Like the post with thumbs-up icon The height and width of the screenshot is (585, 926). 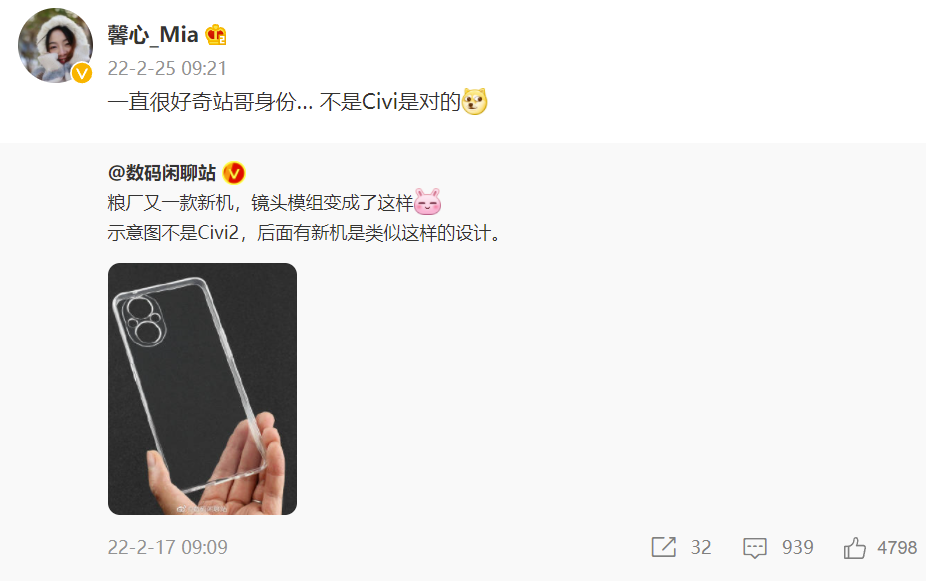(x=855, y=548)
